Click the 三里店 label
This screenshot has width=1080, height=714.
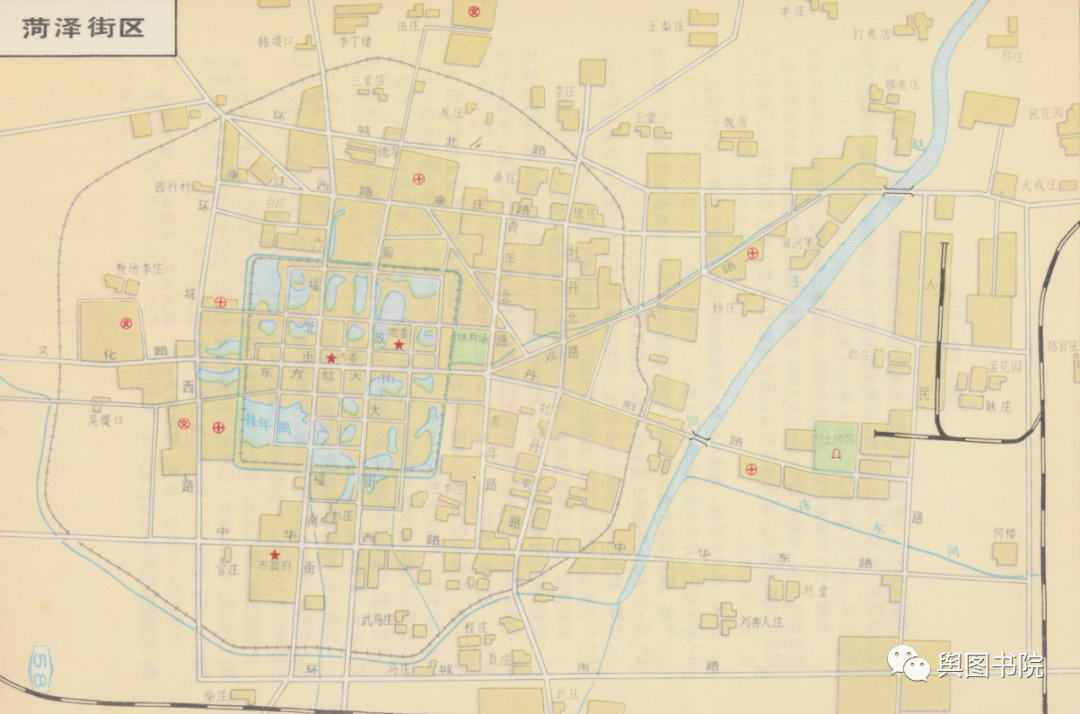pos(368,80)
